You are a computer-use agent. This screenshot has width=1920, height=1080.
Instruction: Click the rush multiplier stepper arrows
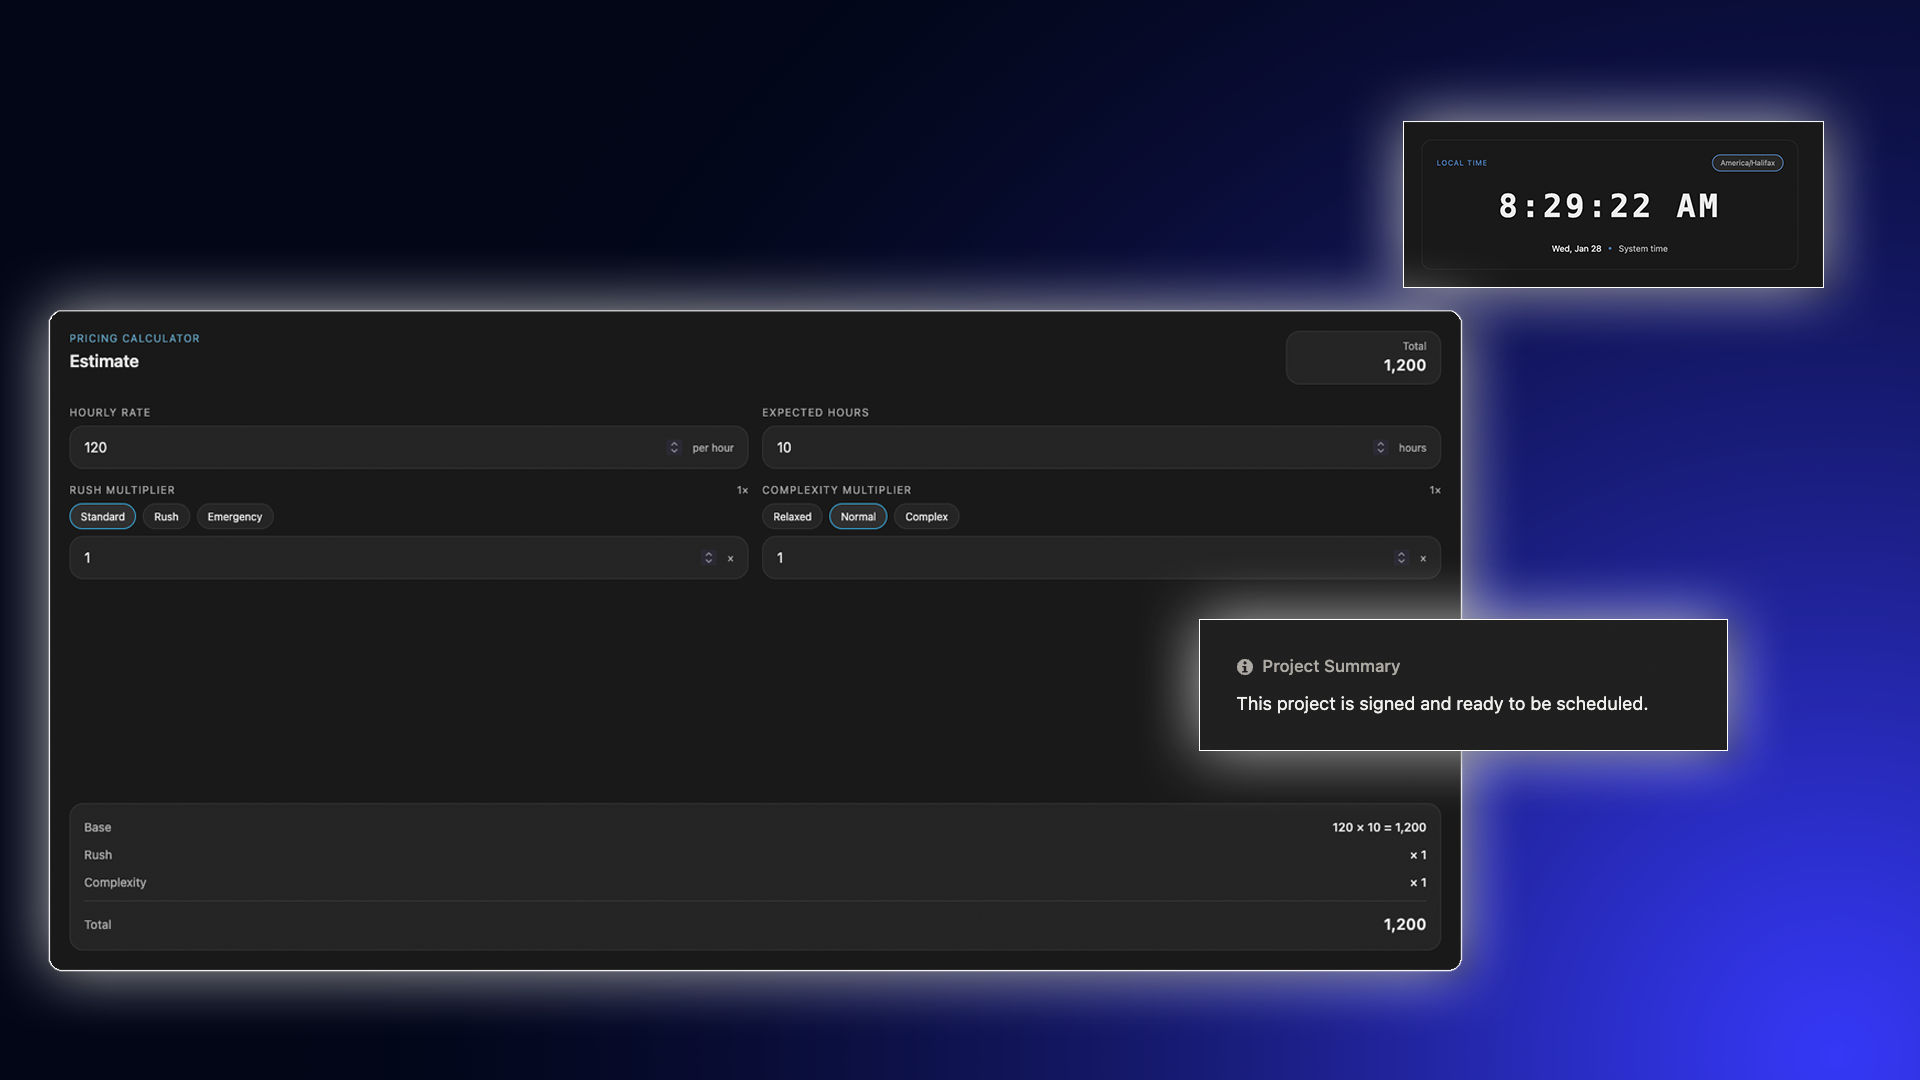708,558
